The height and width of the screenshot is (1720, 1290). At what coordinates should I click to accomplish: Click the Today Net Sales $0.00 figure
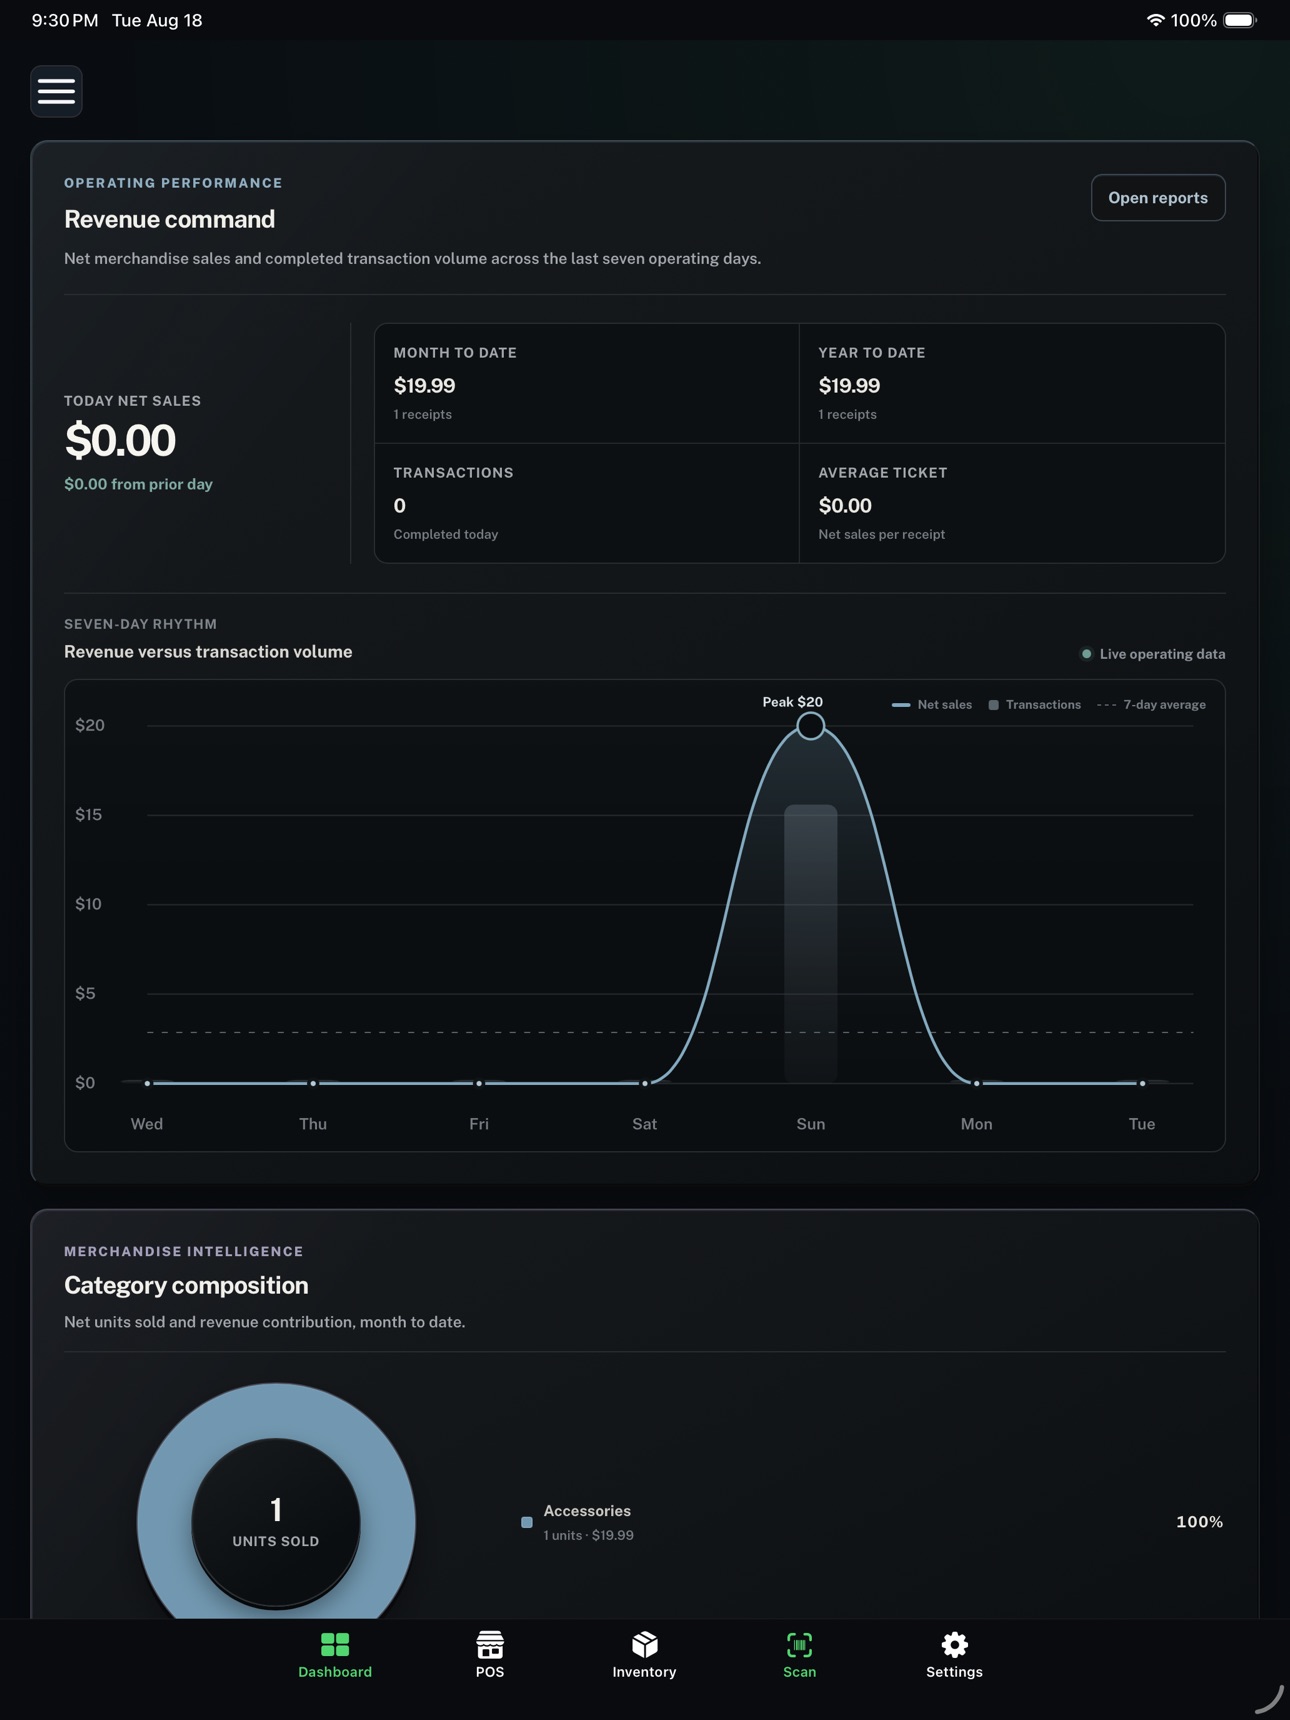pos(120,440)
